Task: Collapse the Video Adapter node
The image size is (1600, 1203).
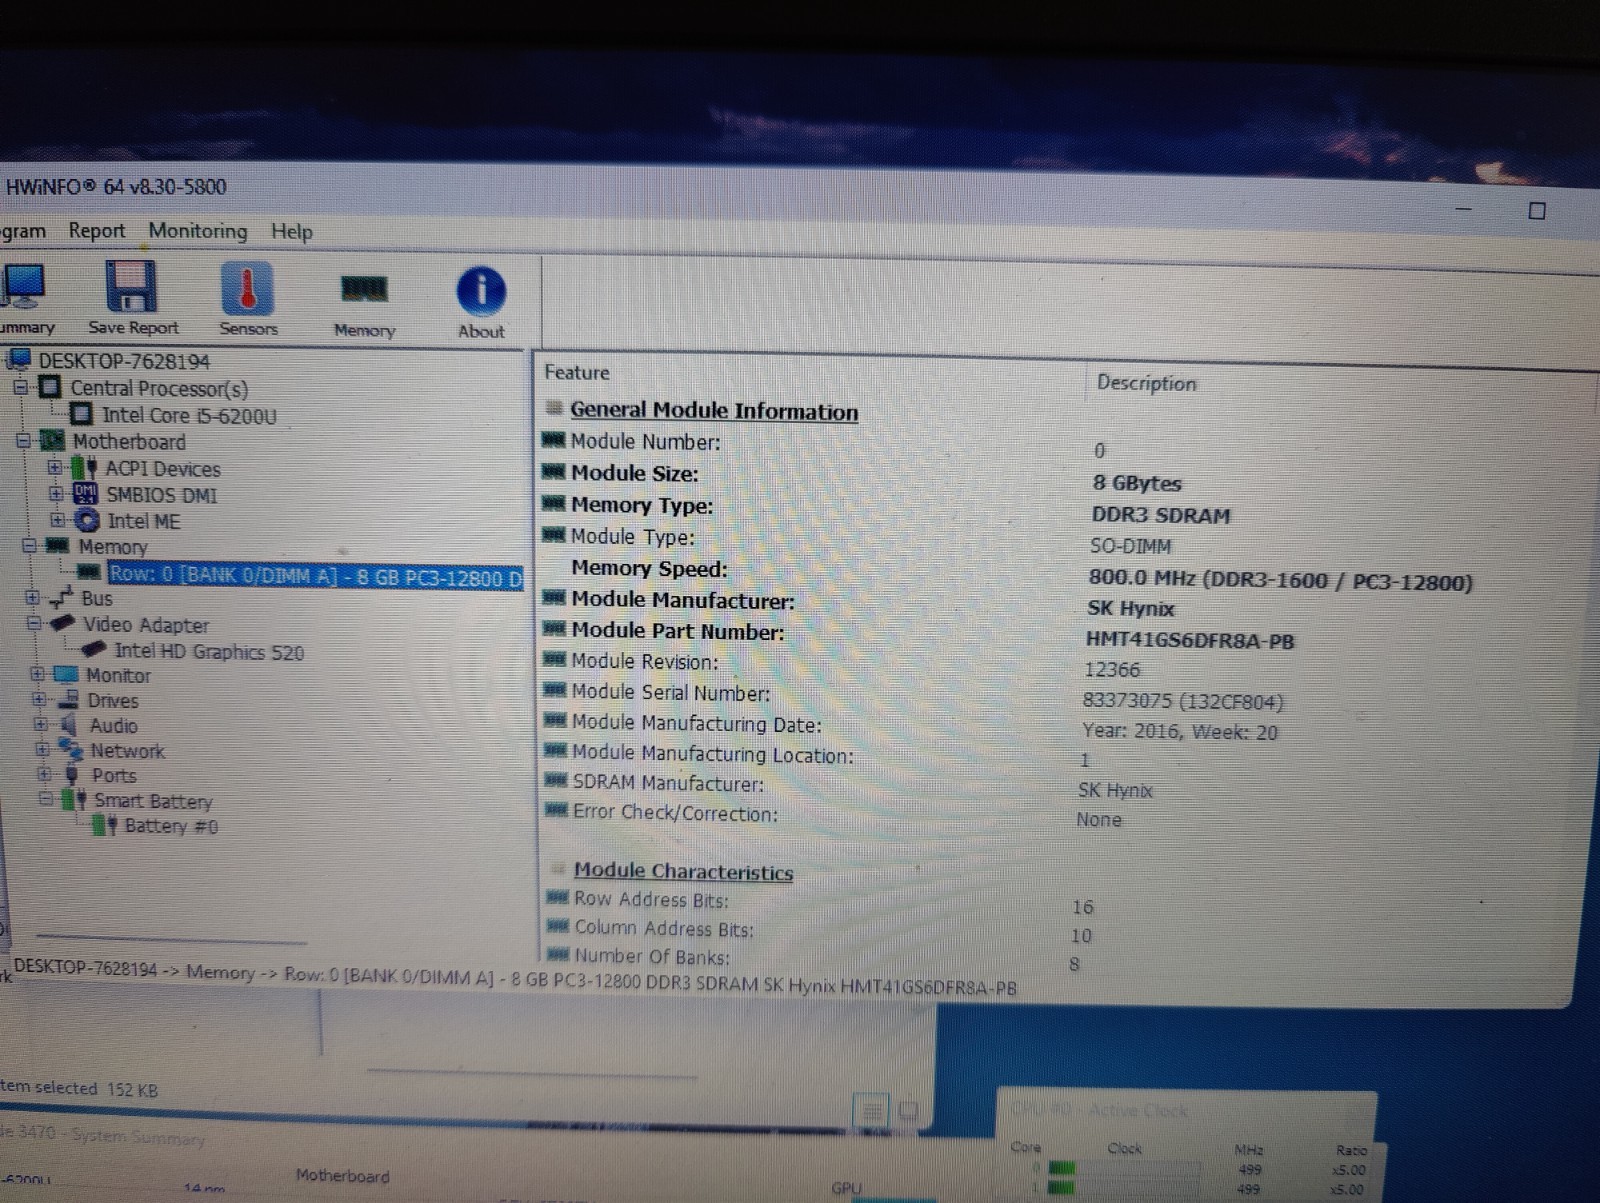Action: (x=33, y=623)
